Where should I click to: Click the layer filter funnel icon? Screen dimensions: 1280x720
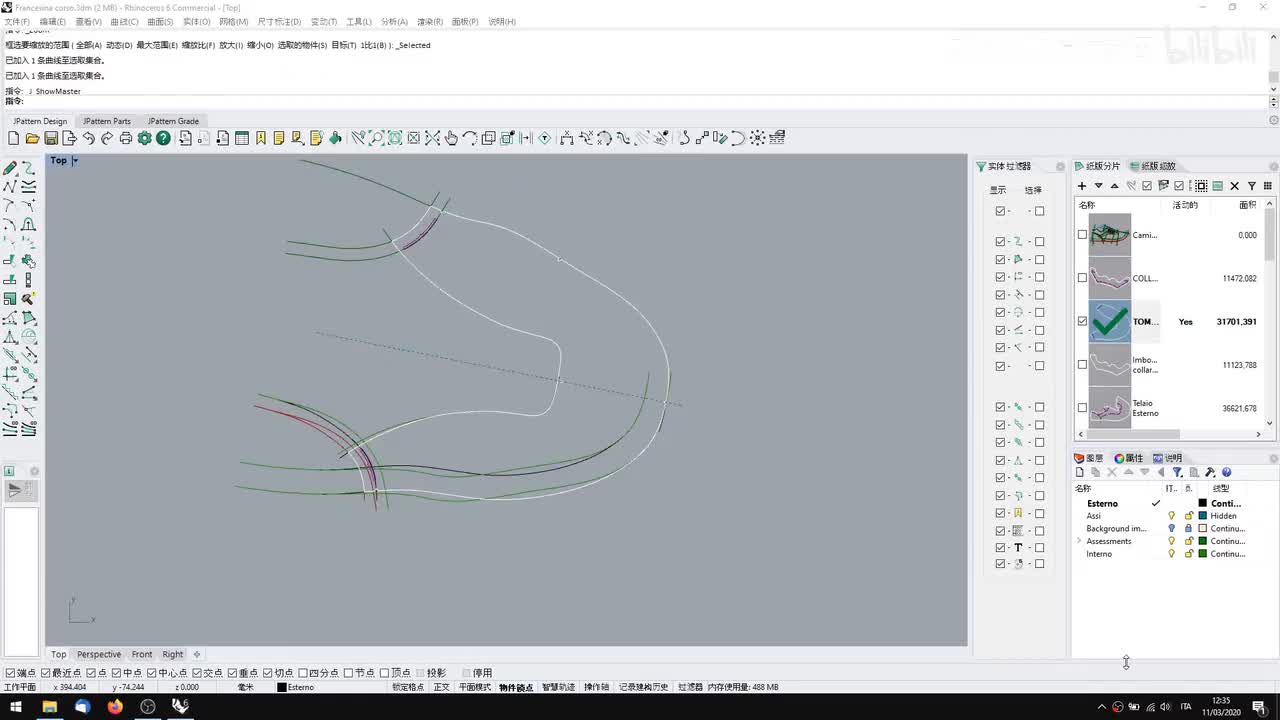pos(1177,472)
